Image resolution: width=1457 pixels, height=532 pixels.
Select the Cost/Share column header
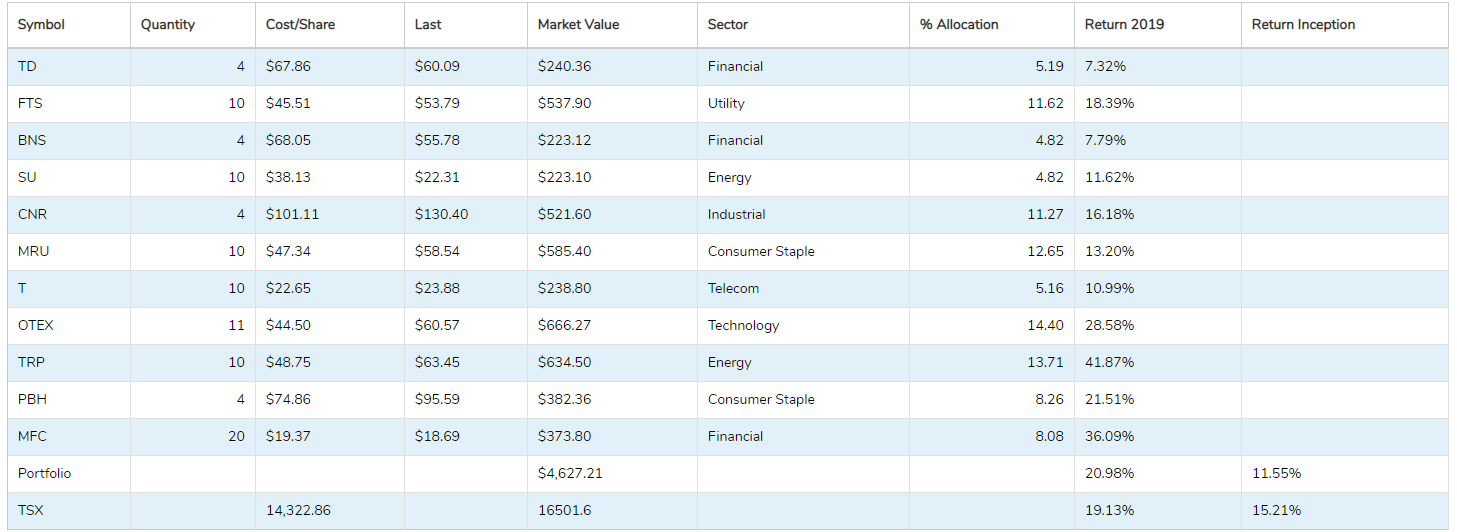[301, 25]
